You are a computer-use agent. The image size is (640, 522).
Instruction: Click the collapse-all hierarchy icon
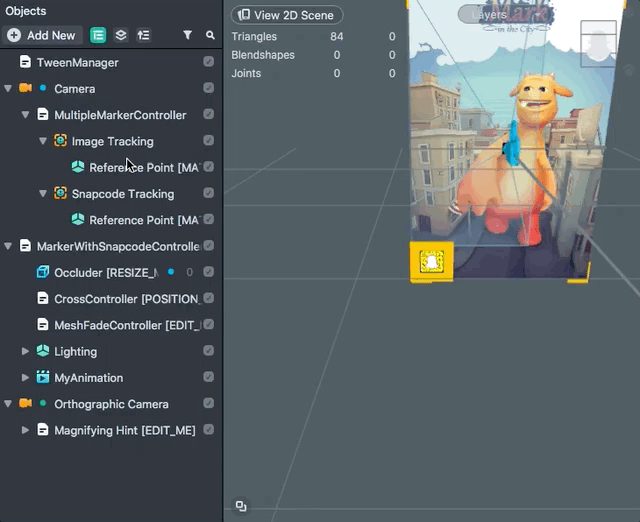pyautogui.click(x=144, y=35)
